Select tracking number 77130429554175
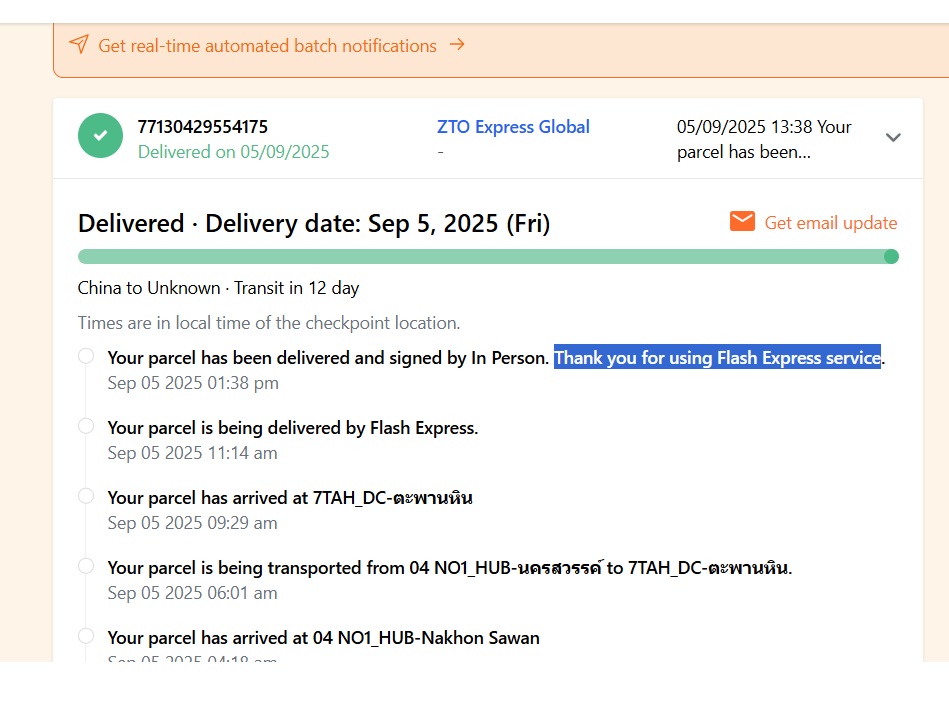Image resolution: width=949 pixels, height=718 pixels. pyautogui.click(x=202, y=127)
